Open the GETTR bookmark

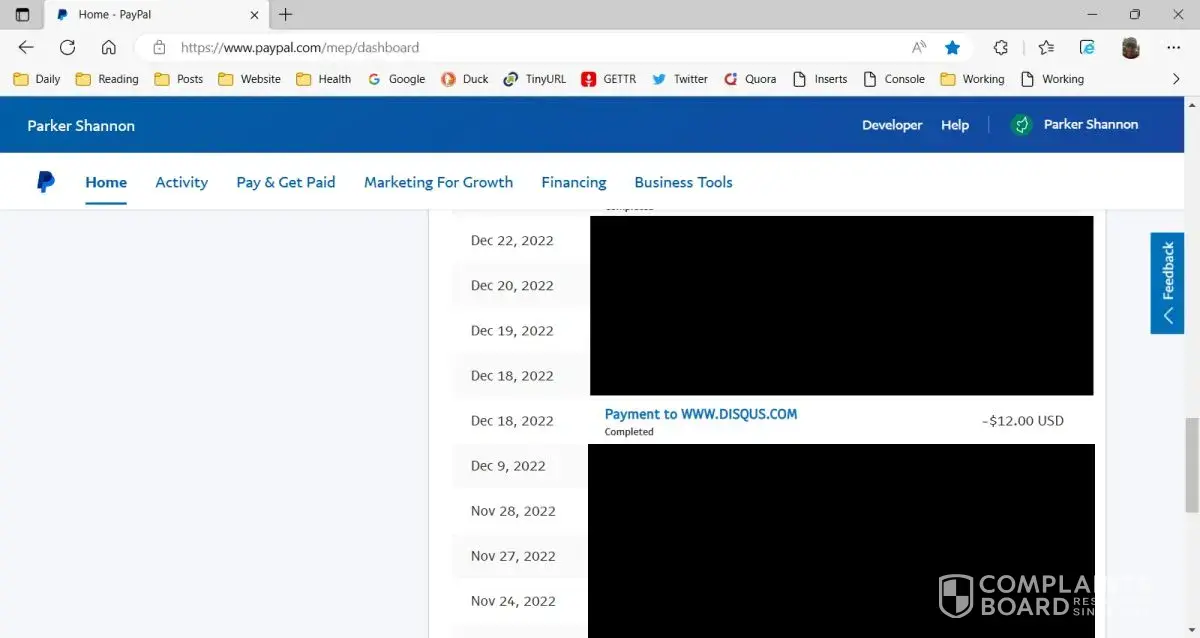[609, 79]
